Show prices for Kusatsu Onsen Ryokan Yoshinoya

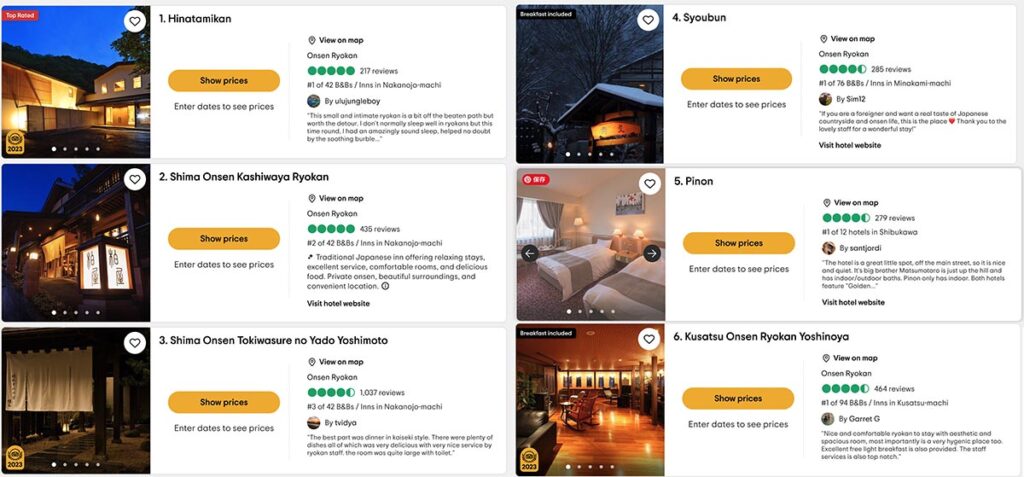pyautogui.click(x=738, y=398)
